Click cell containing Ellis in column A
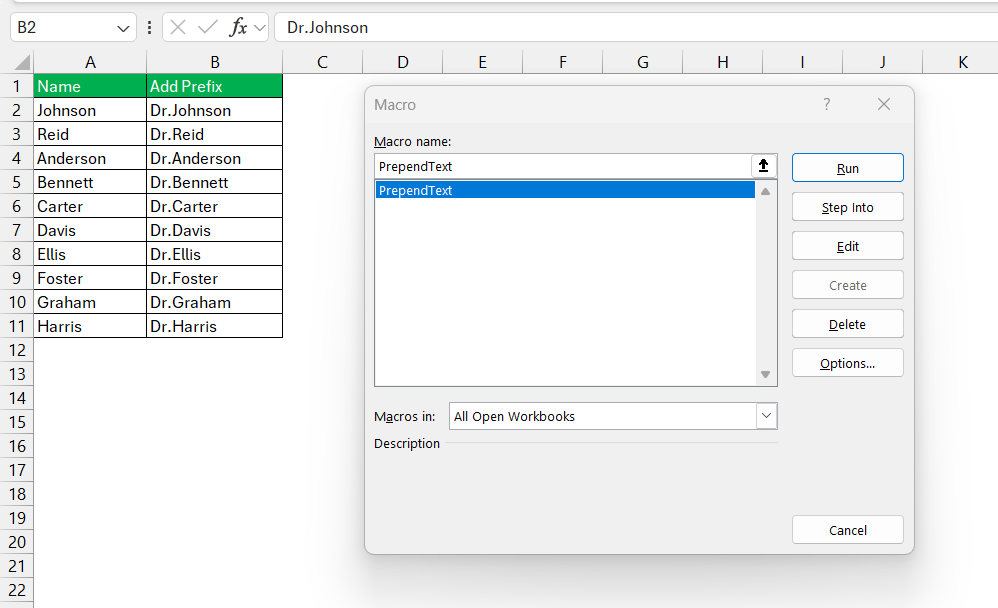 pos(90,254)
